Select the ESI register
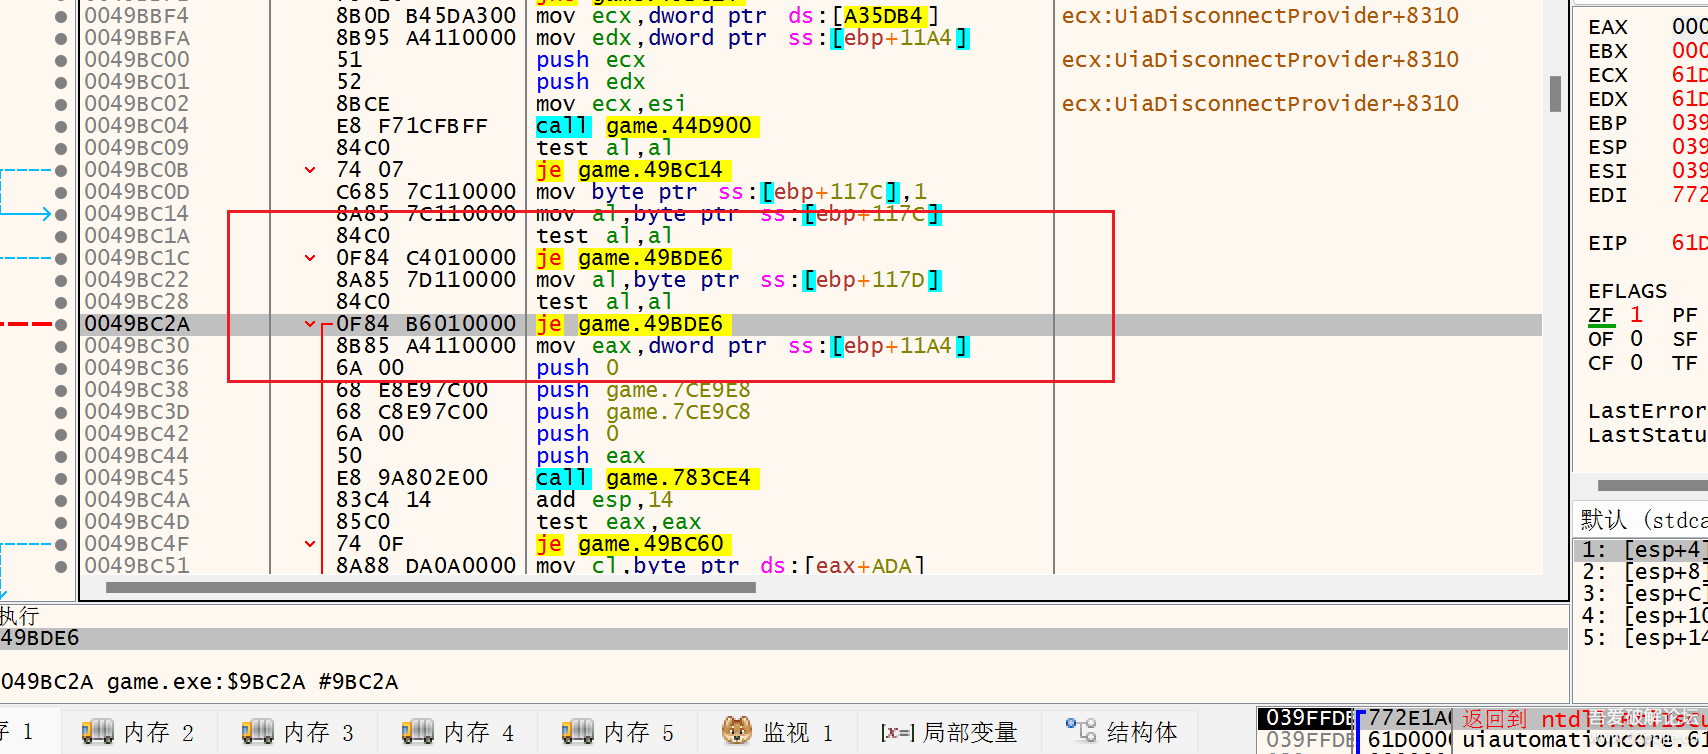Viewport: 1708px width, 754px height. 1608,171
